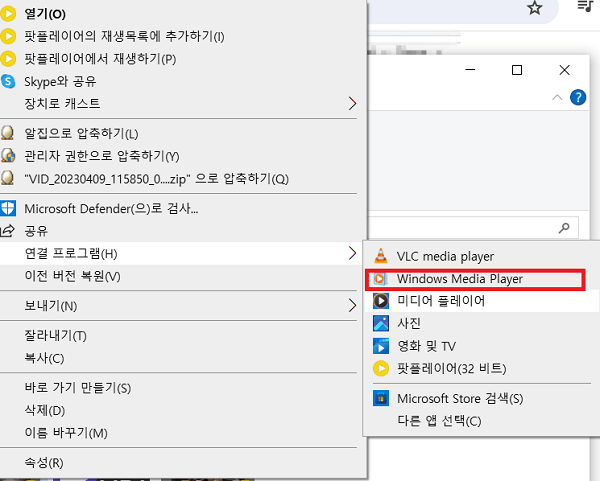This screenshot has width=600, height=481.
Task: Click the VLC cone icon
Action: [x=380, y=256]
